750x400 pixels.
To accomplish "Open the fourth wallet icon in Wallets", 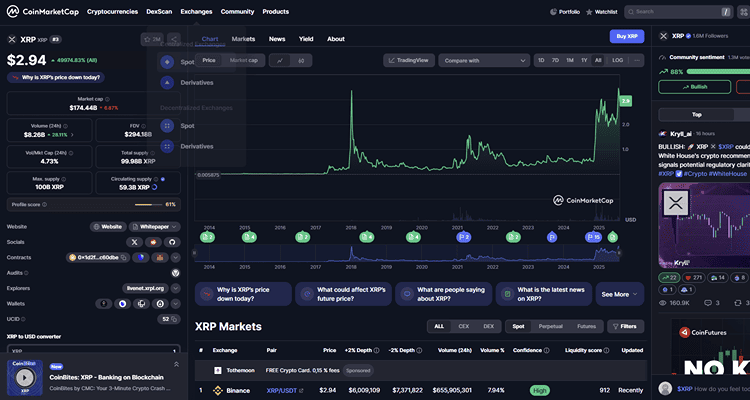I will click(160, 303).
